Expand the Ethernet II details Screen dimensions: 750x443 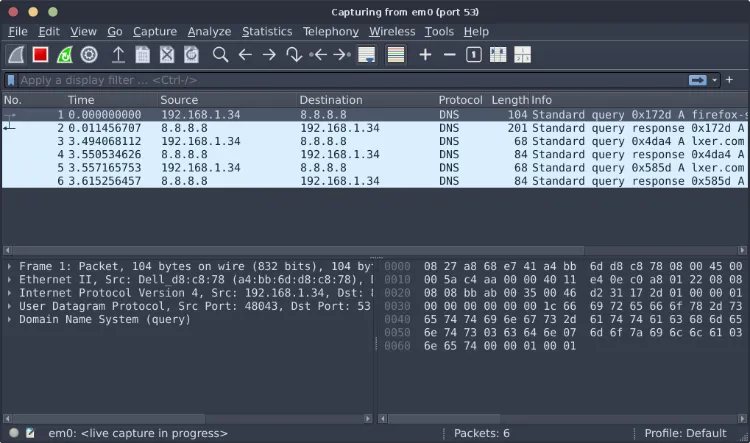[9, 279]
